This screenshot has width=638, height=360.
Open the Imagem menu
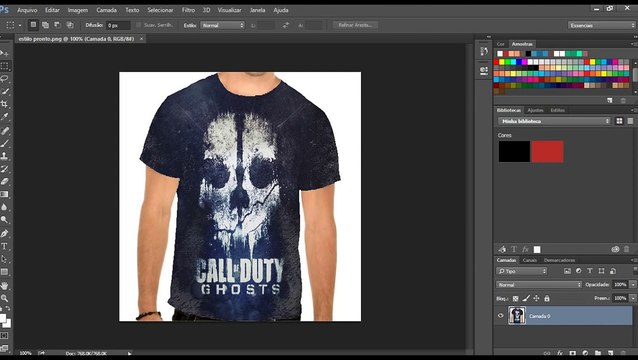click(x=78, y=10)
